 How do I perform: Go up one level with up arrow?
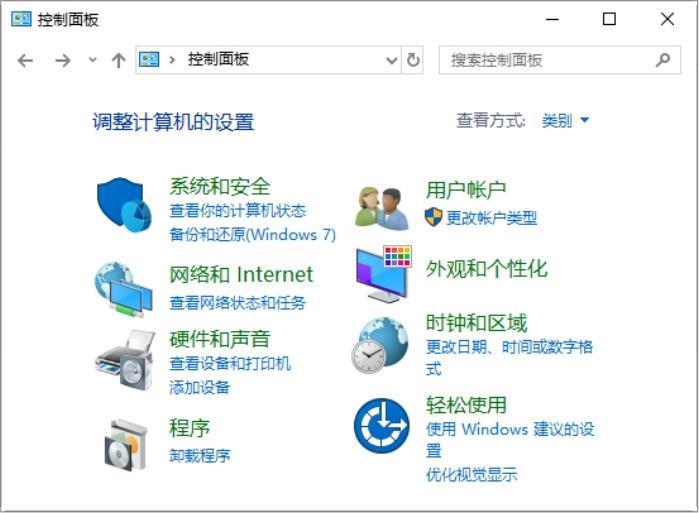point(119,60)
